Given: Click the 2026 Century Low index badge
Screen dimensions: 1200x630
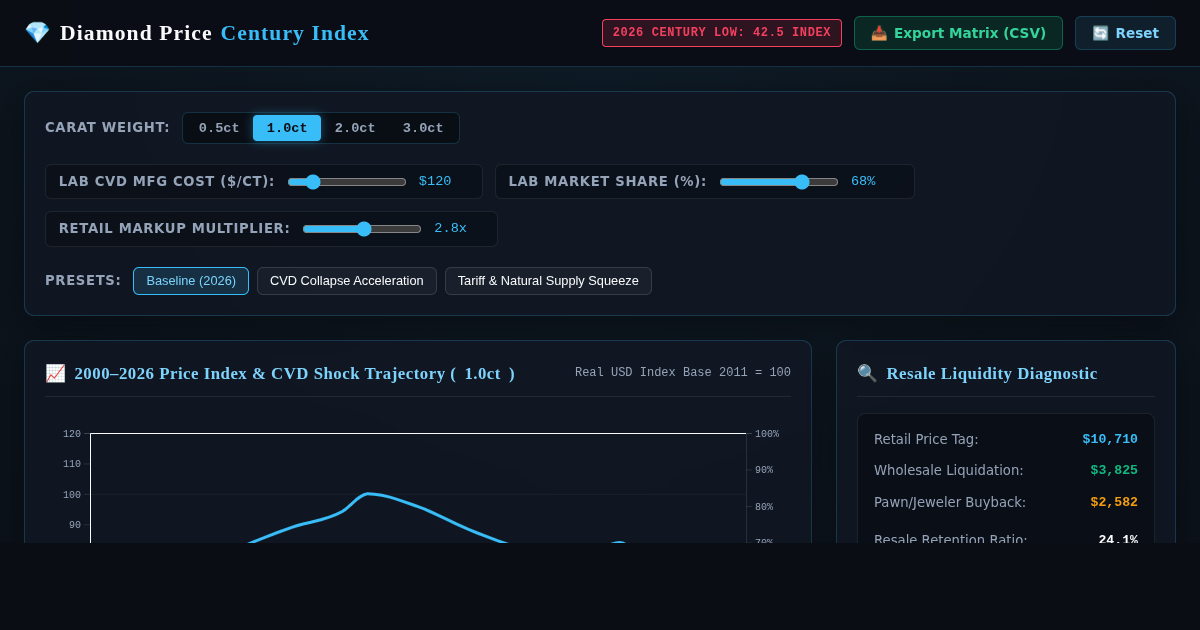Looking at the screenshot, I should [x=722, y=33].
